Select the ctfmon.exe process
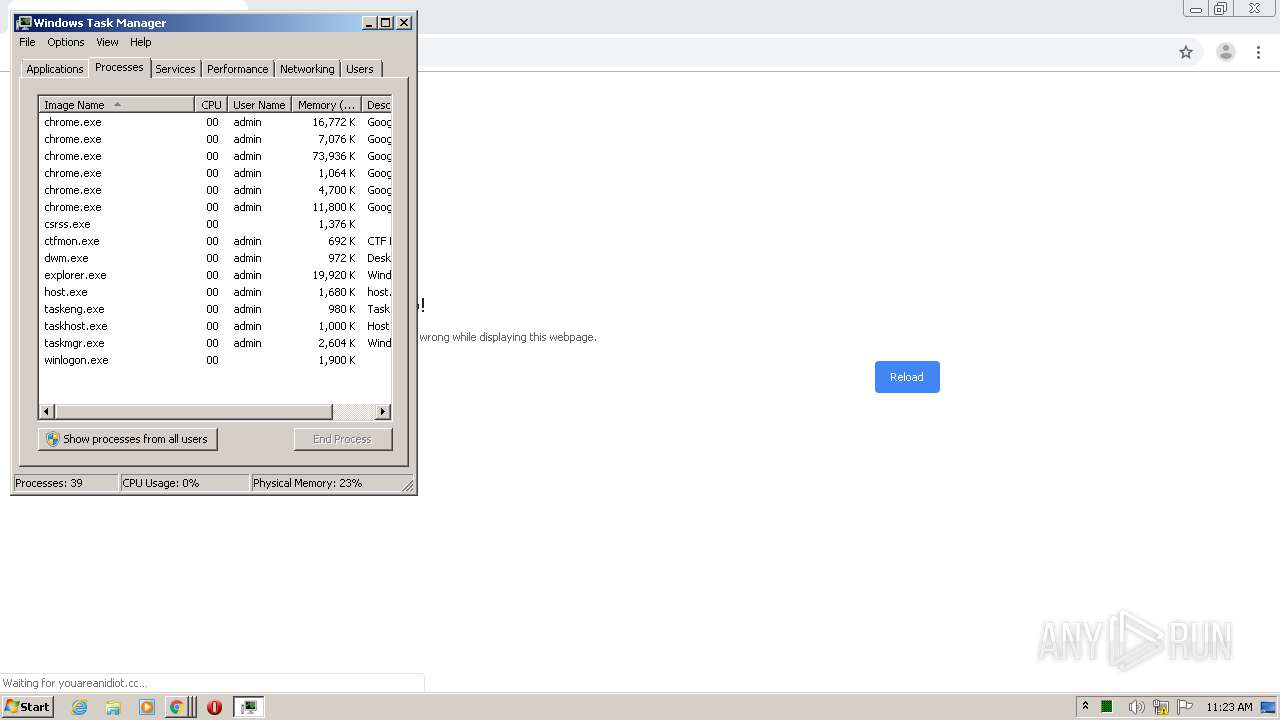 point(215,241)
